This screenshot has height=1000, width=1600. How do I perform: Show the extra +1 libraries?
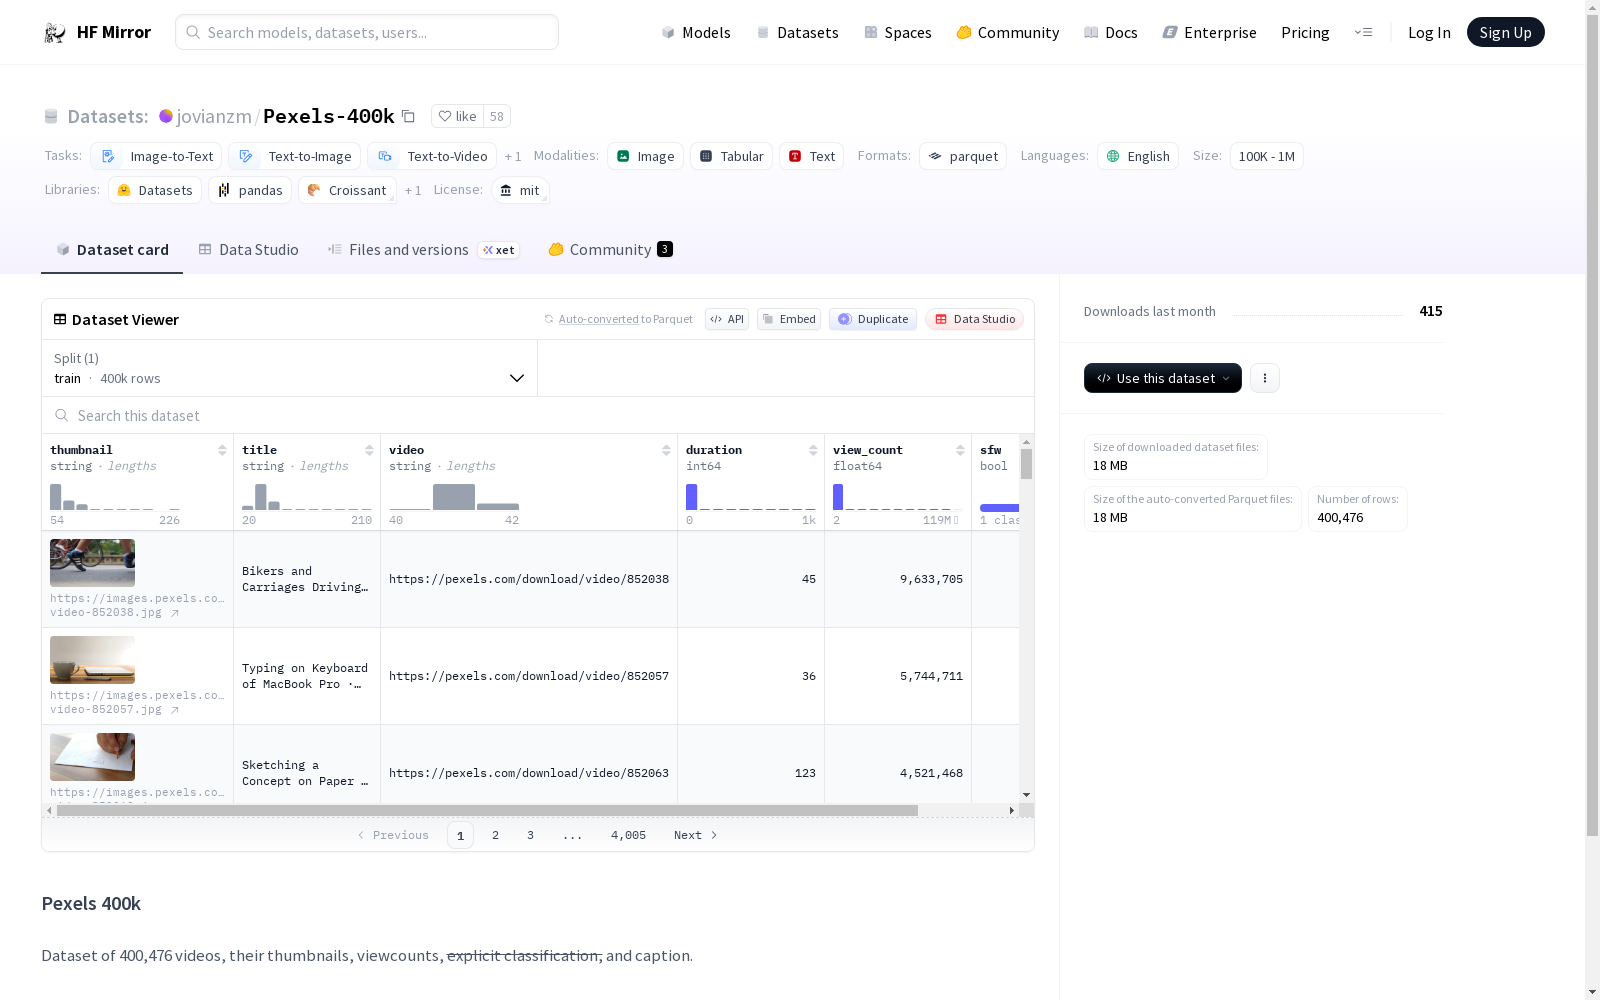[x=413, y=191]
